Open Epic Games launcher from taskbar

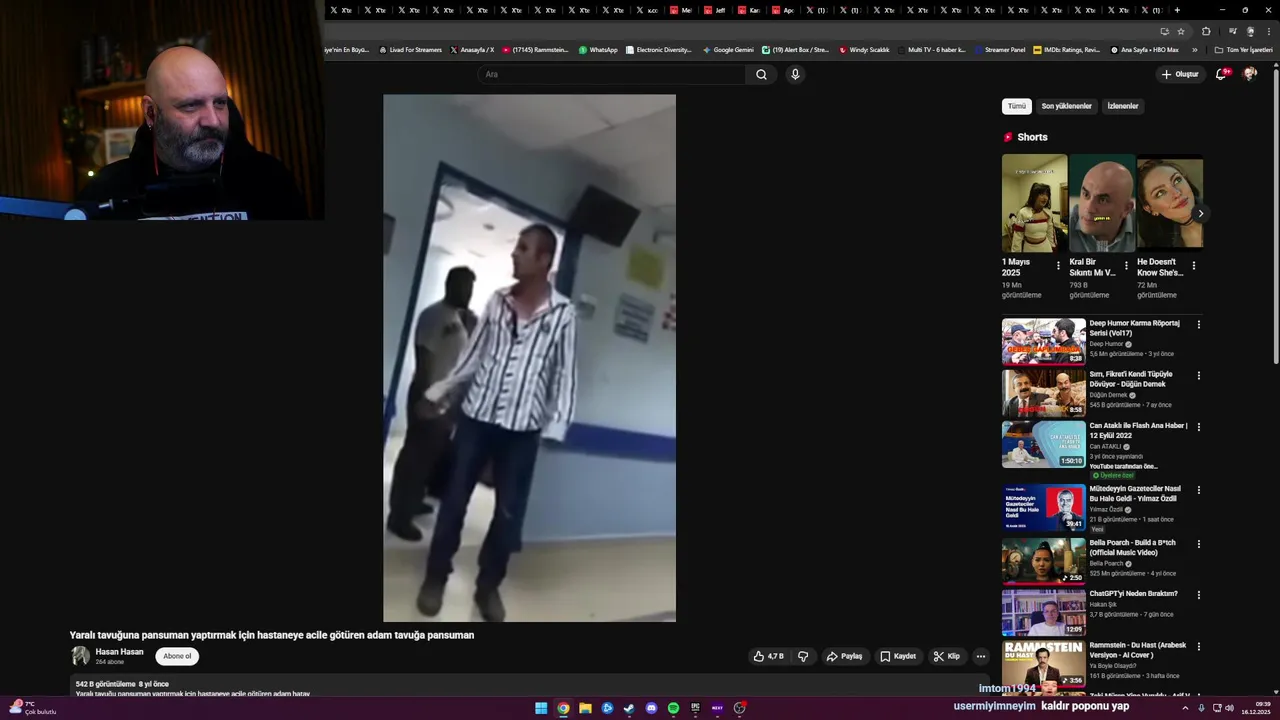(695, 708)
